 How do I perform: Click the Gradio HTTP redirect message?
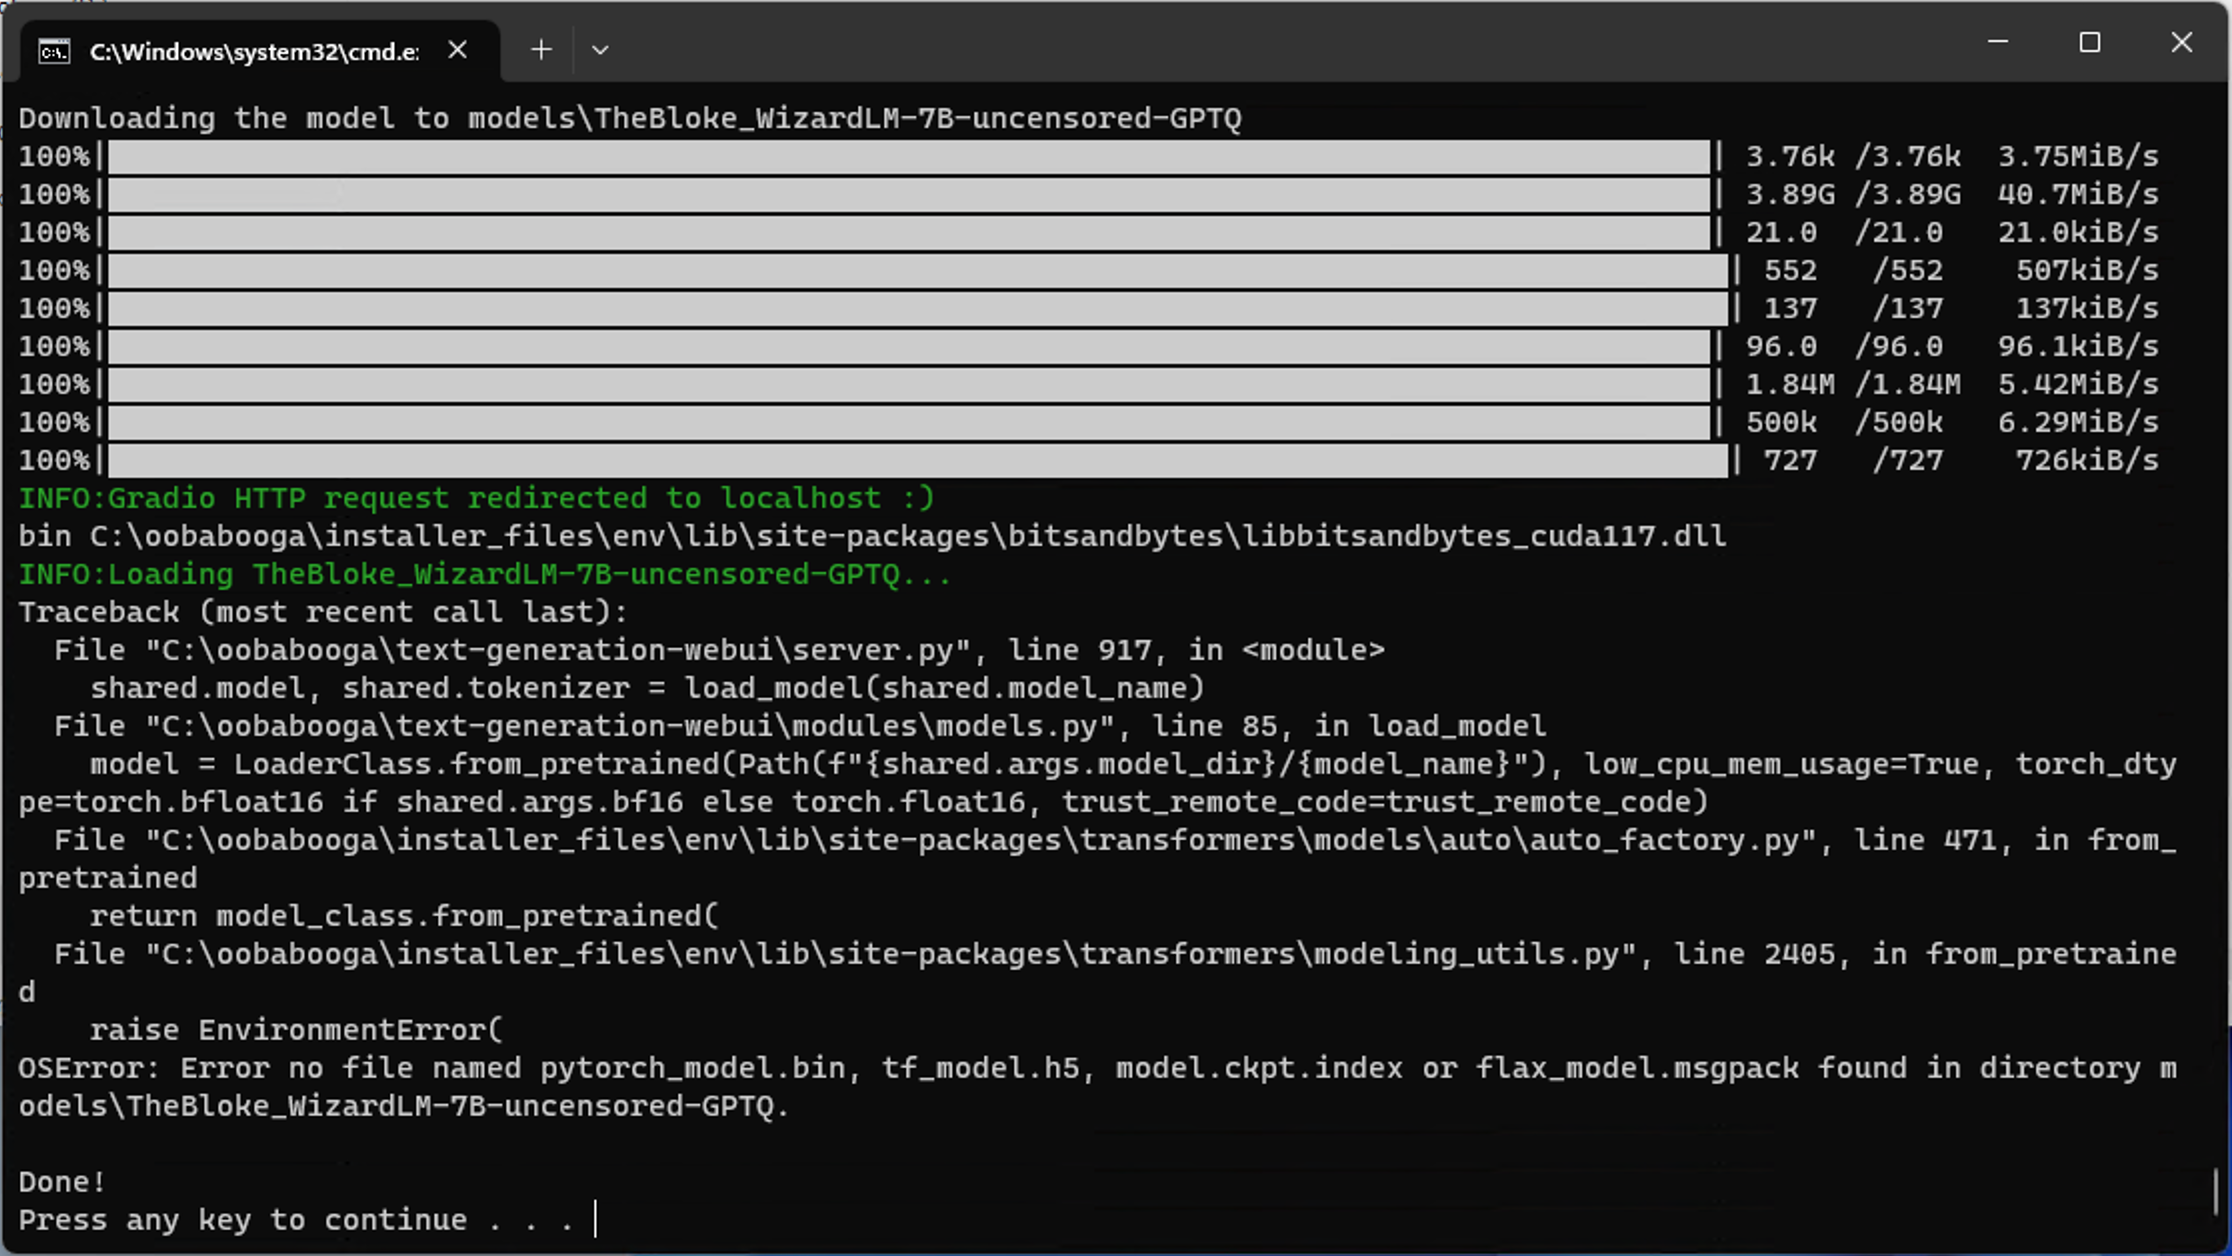475,497
